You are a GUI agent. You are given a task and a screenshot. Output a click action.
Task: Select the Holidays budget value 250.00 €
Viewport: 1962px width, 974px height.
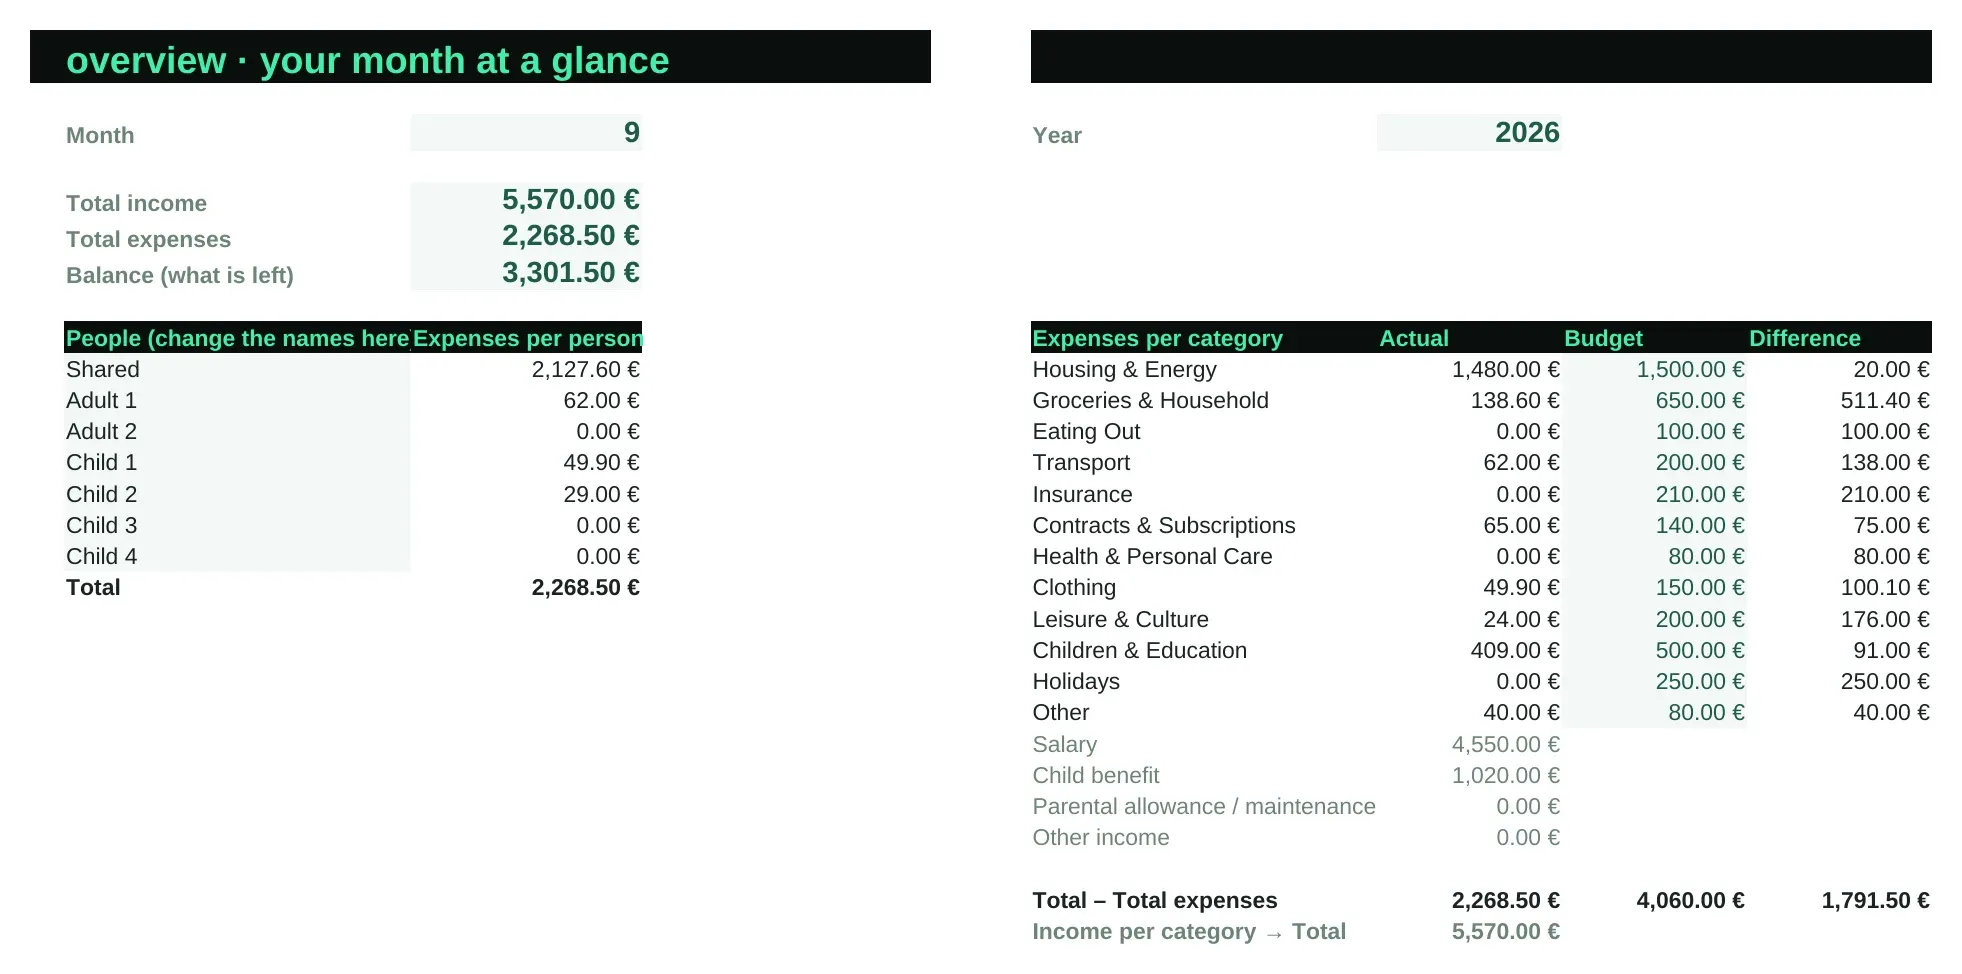point(1654,681)
